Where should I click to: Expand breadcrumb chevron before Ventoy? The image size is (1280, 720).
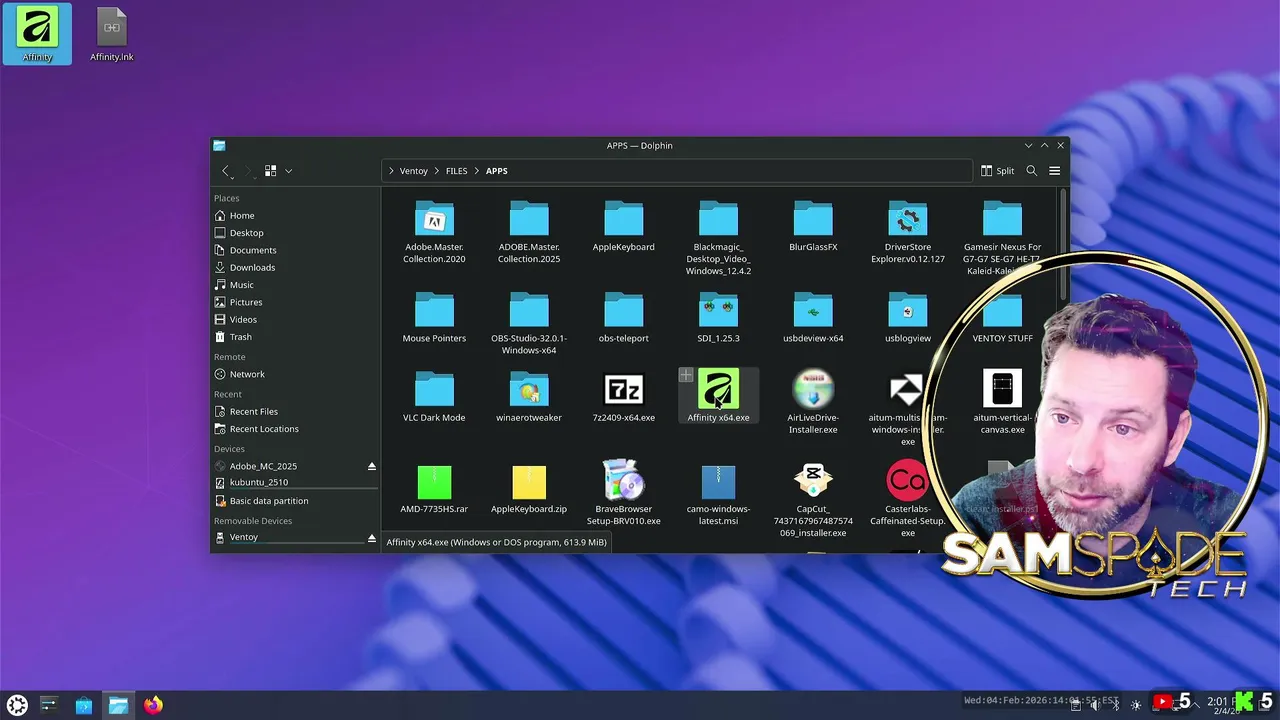391,171
